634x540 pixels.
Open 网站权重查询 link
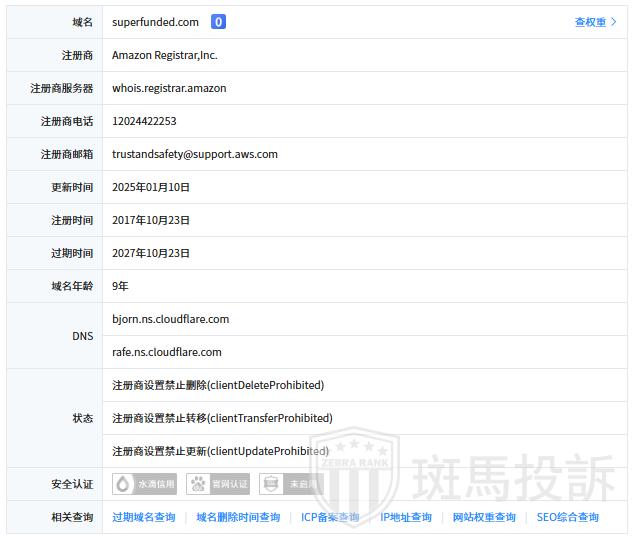(x=484, y=517)
